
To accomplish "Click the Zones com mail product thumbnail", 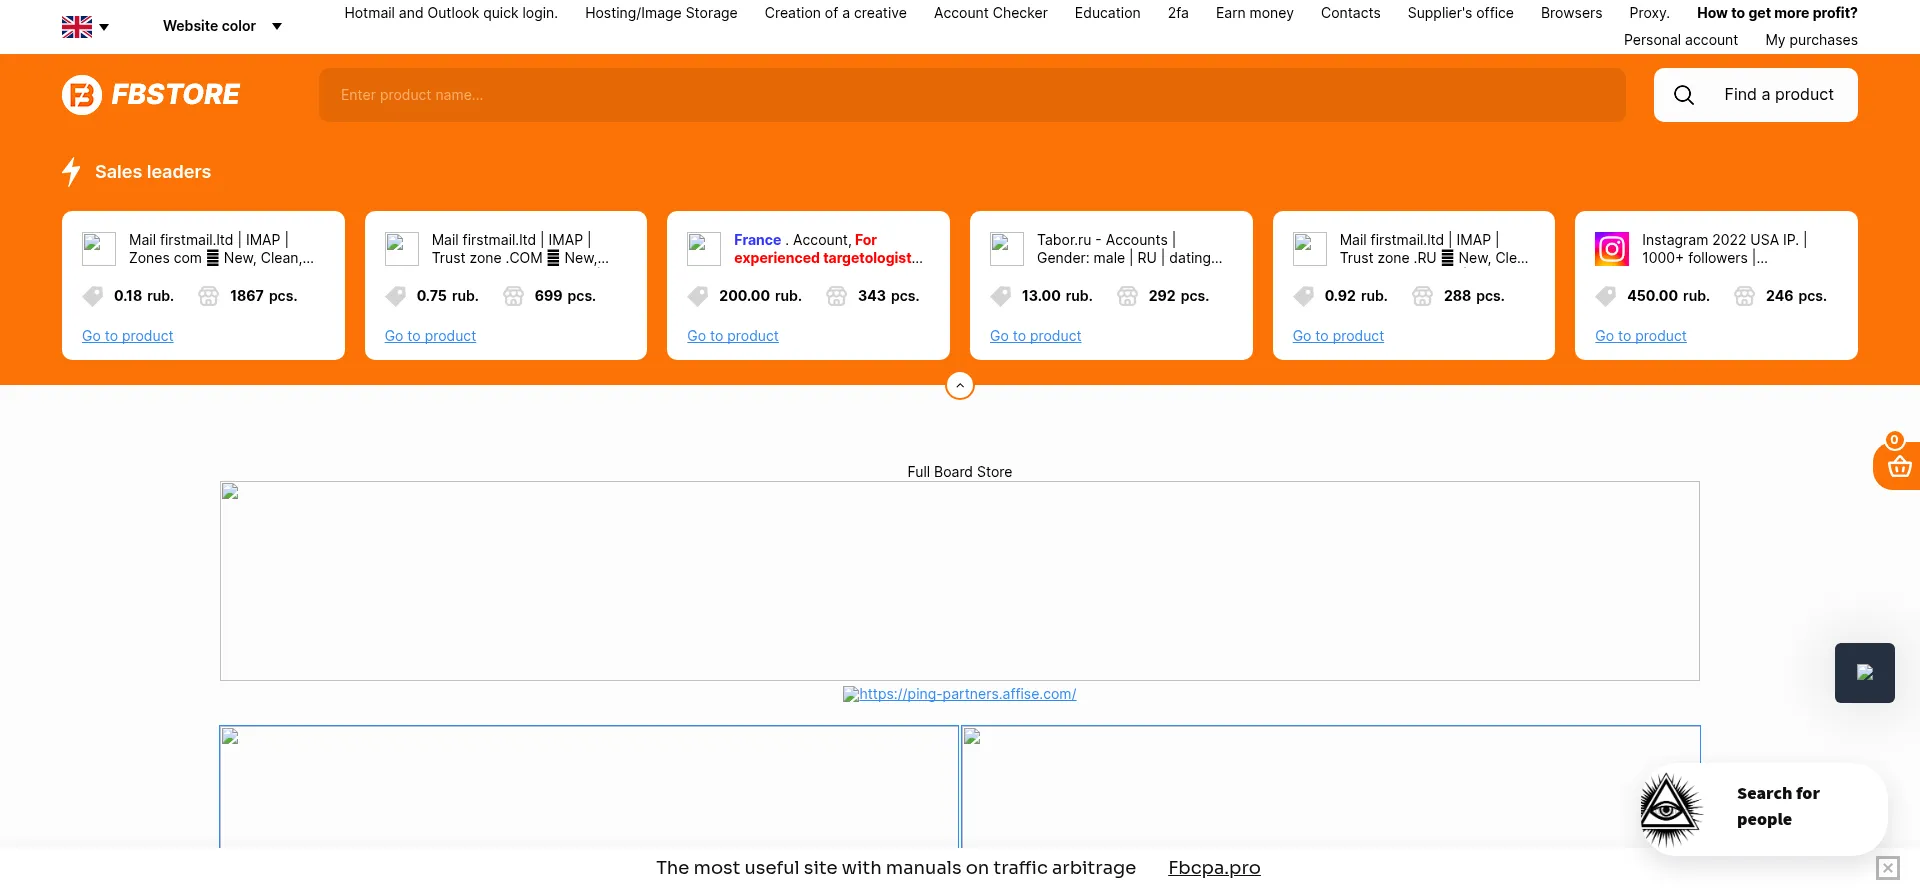I will coord(99,249).
